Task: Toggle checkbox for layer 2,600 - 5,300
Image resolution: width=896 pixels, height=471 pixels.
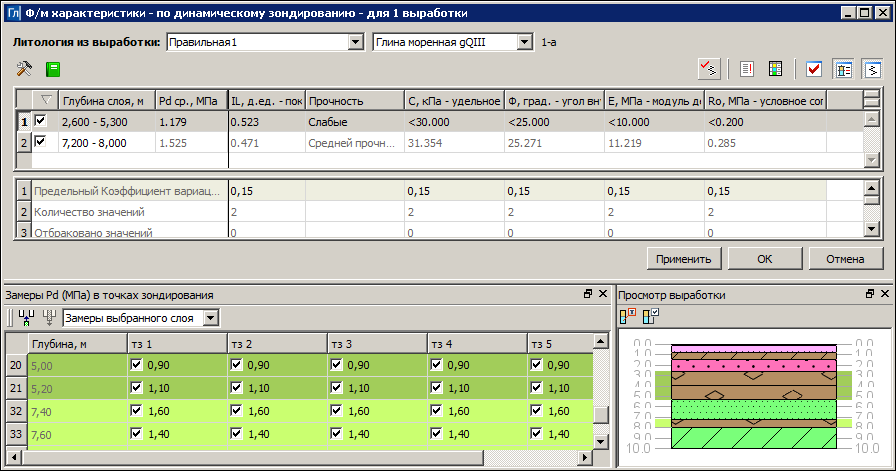Action: coord(40,121)
